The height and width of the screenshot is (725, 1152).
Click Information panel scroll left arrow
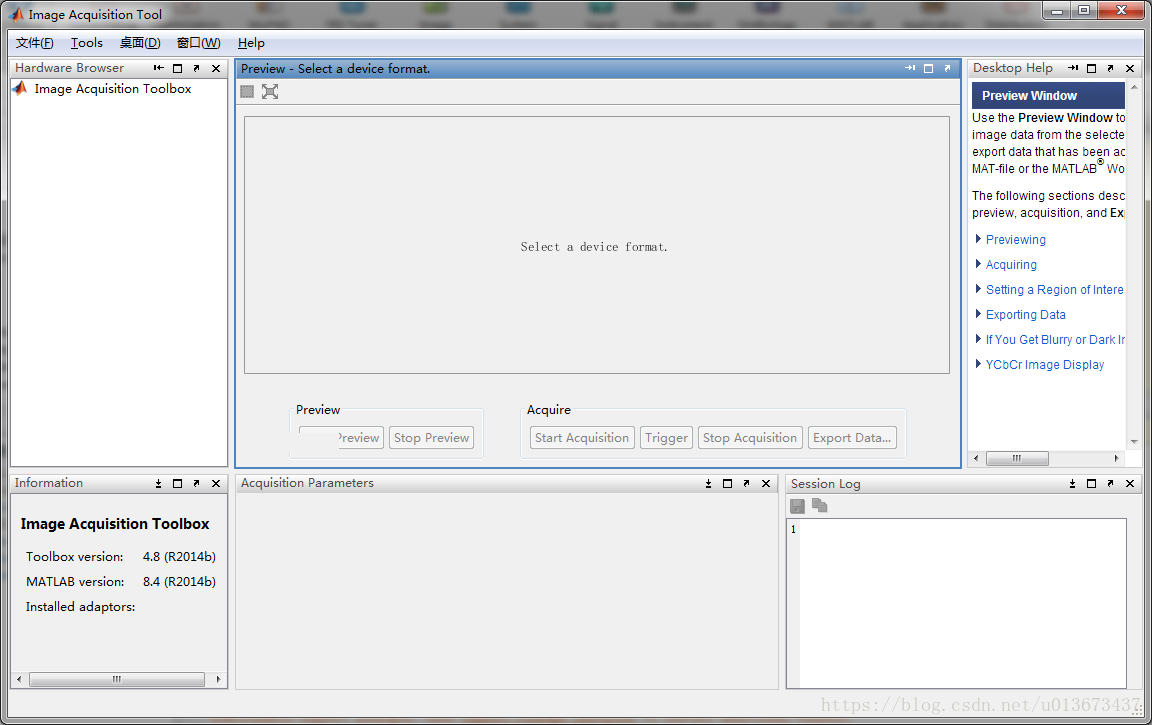tap(18, 679)
